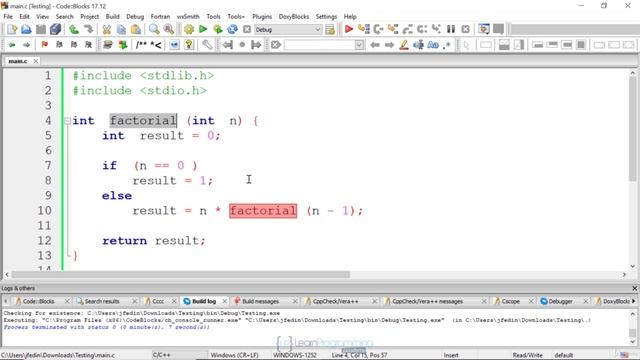Toggle bookmark with red flag icon
The height and width of the screenshot is (360, 640).
[44, 45]
